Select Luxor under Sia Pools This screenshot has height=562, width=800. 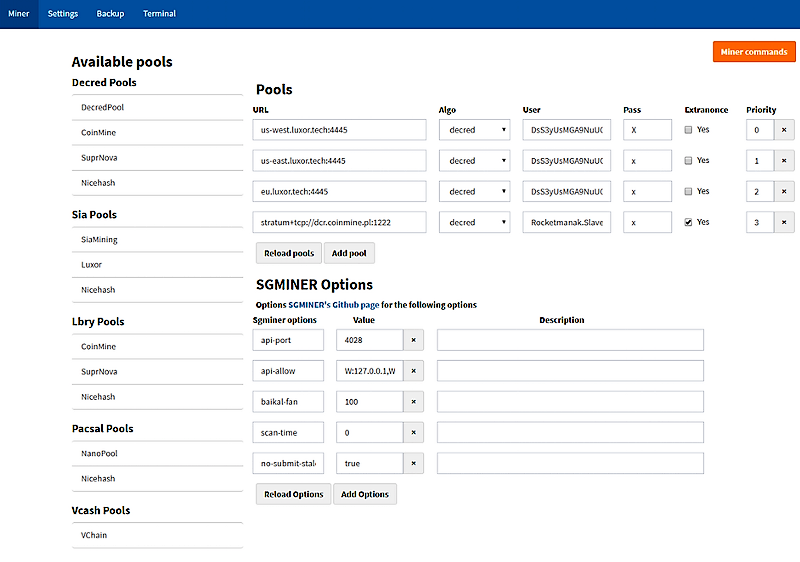(x=157, y=265)
